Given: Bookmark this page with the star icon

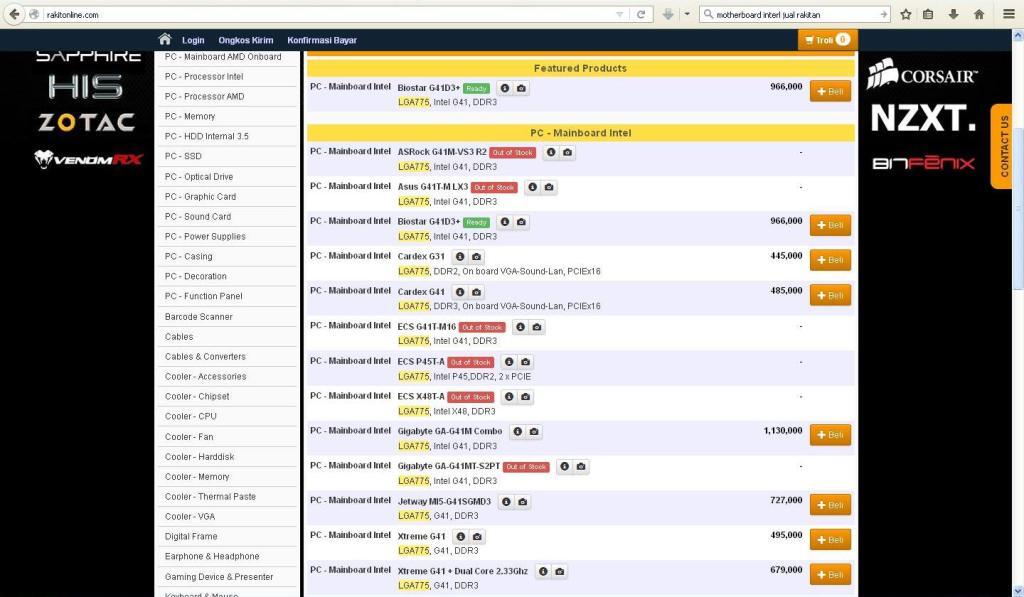Looking at the screenshot, I should tap(906, 14).
